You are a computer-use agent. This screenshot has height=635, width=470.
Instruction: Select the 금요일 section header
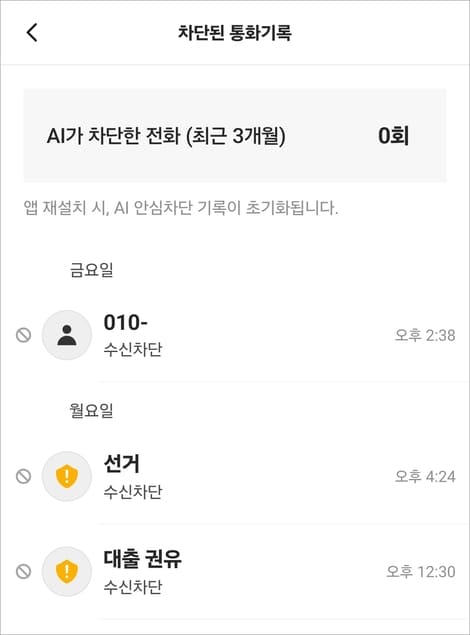coord(91,270)
